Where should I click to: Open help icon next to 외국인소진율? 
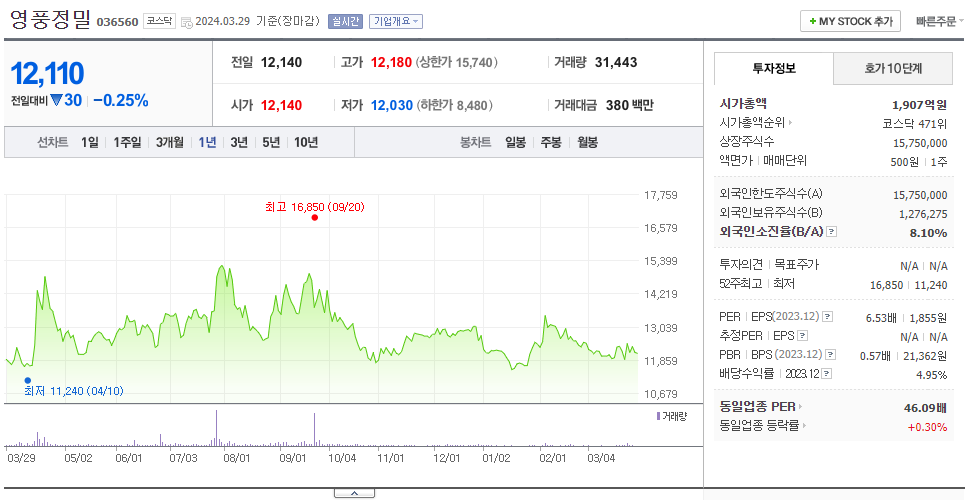click(832, 232)
